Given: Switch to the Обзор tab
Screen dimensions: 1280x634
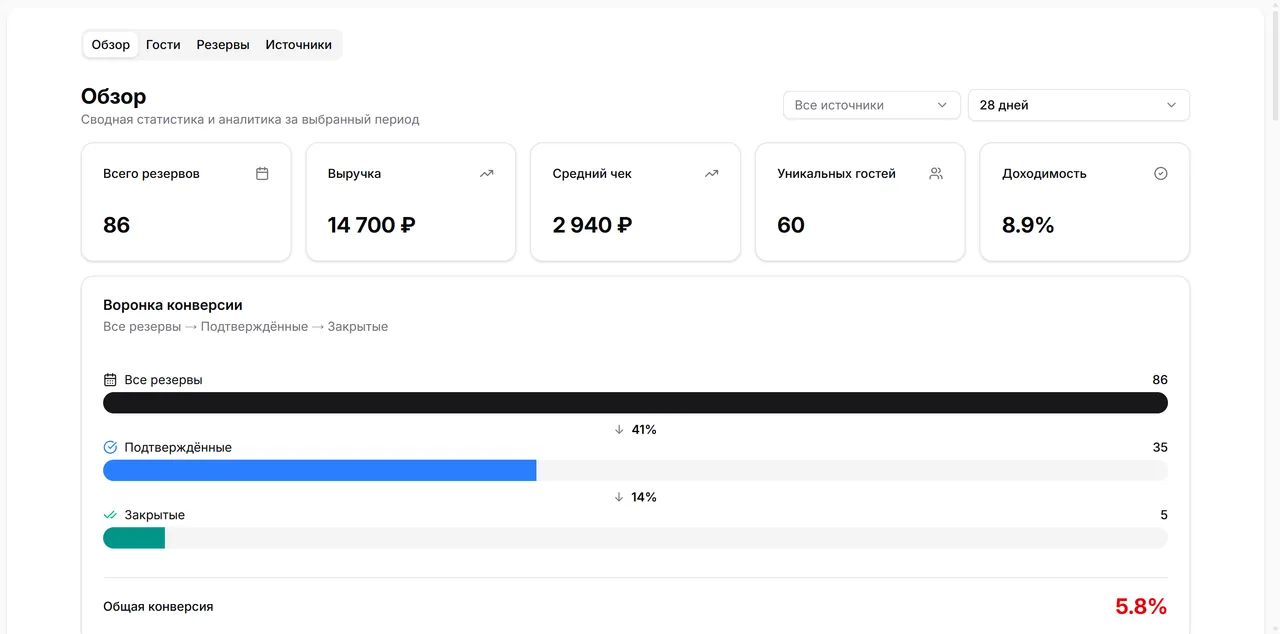Looking at the screenshot, I should [111, 45].
